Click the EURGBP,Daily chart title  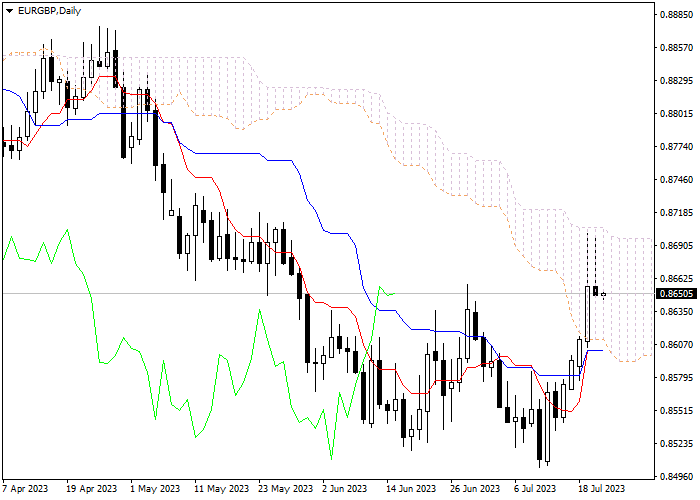pyautogui.click(x=49, y=11)
